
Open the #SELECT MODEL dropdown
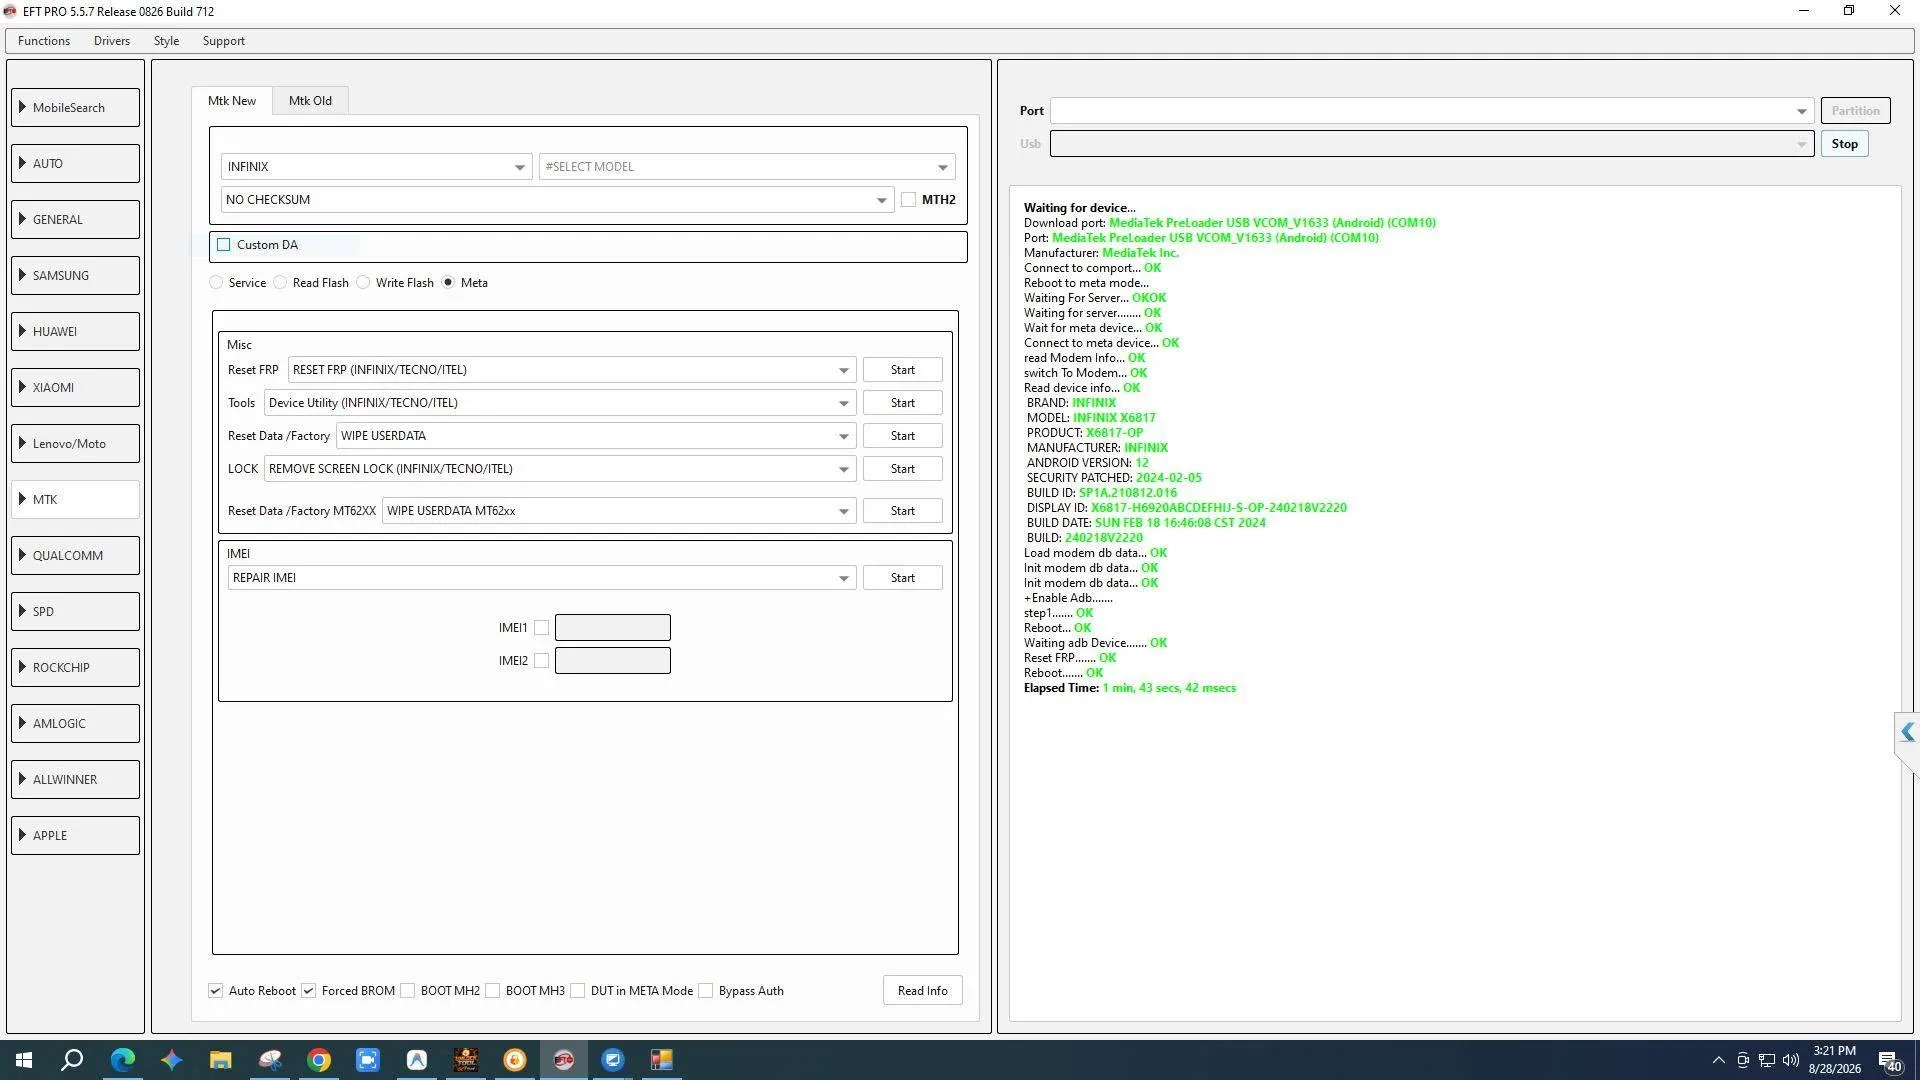click(x=747, y=167)
